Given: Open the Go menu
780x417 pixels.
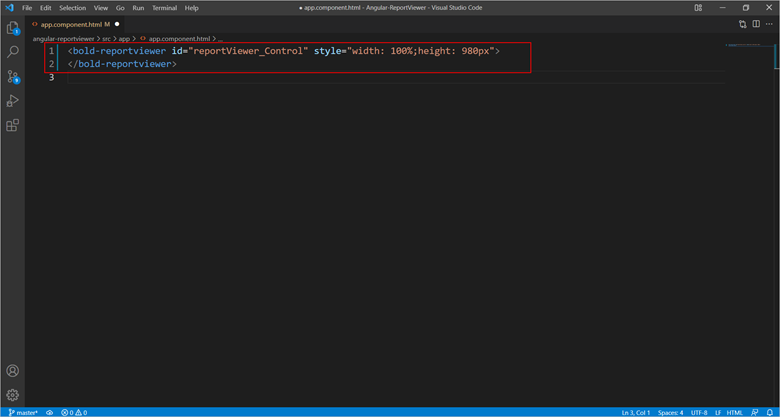Looking at the screenshot, I should 120,8.
